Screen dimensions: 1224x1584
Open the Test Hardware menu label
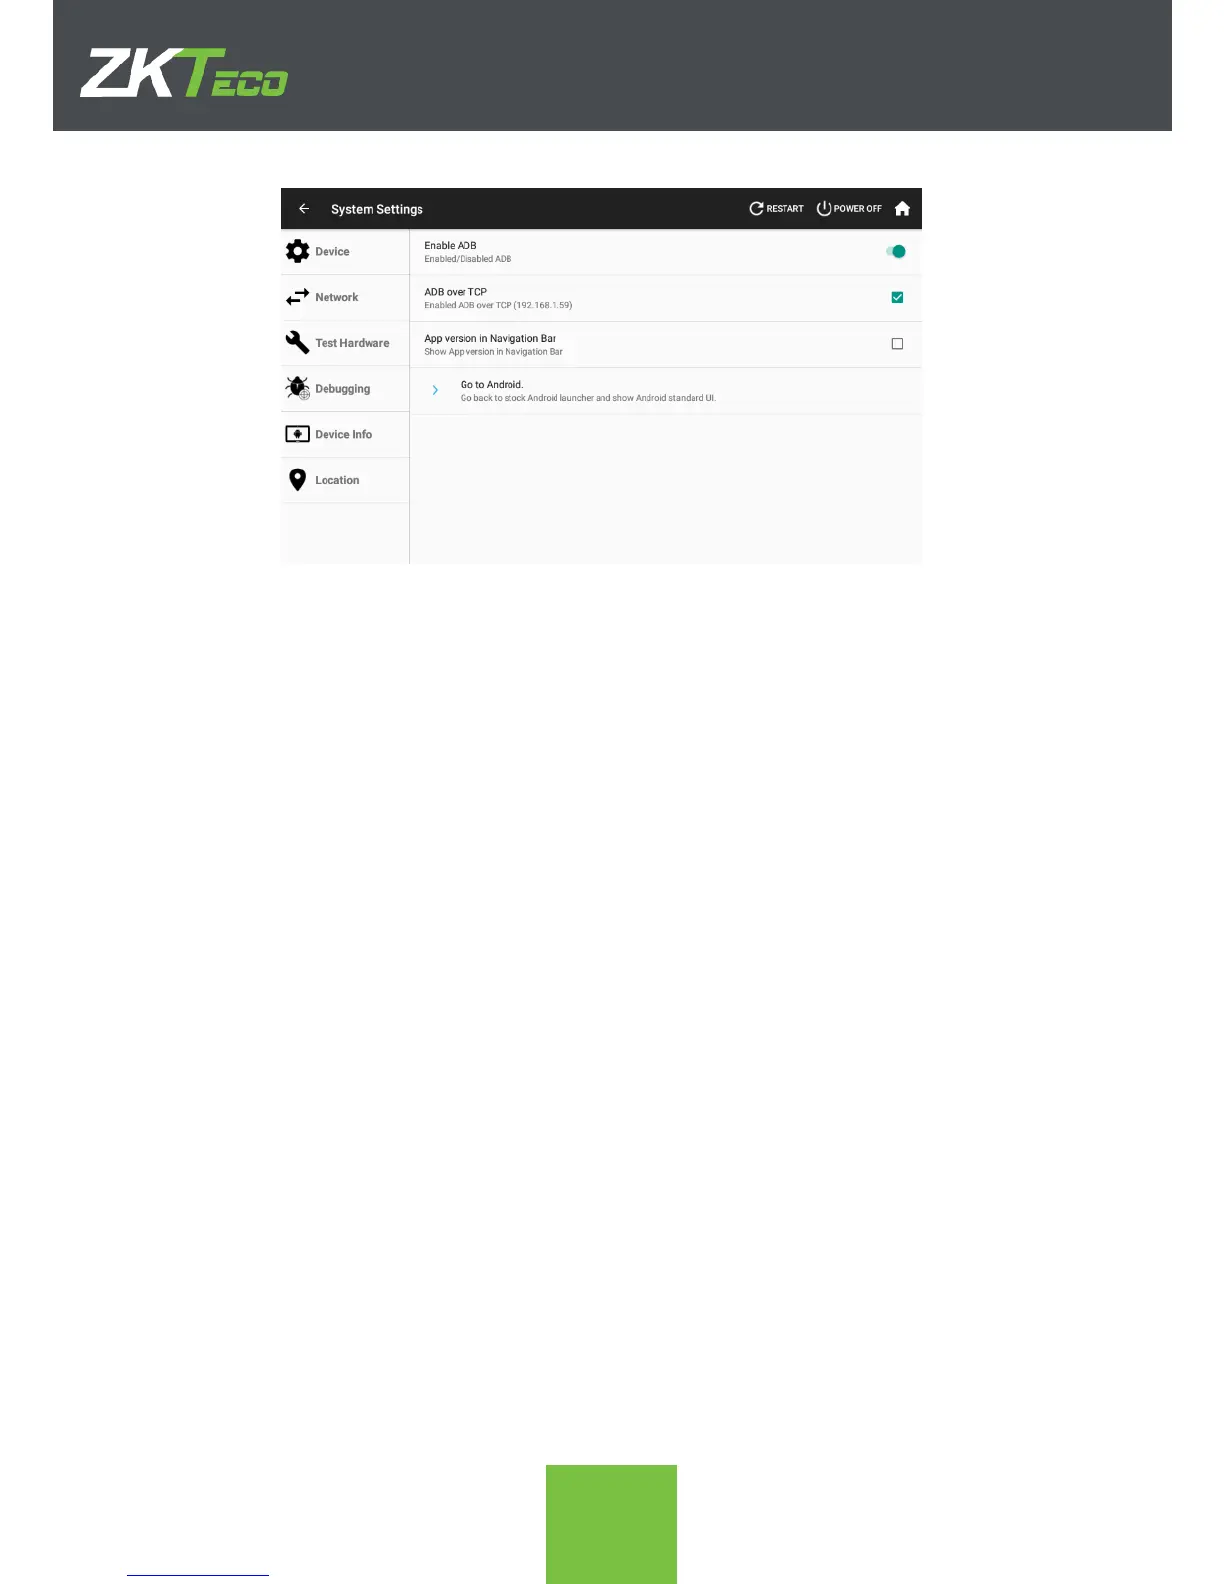pyautogui.click(x=352, y=343)
